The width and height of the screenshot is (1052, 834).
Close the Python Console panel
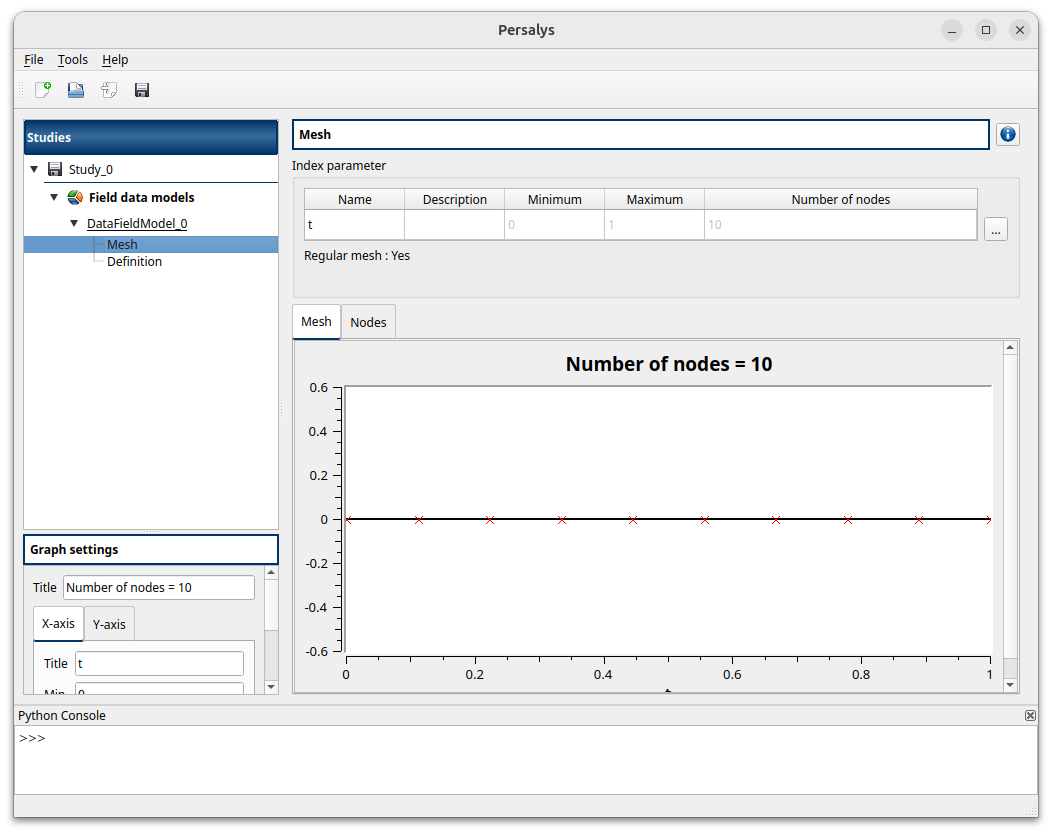pos(1030,716)
